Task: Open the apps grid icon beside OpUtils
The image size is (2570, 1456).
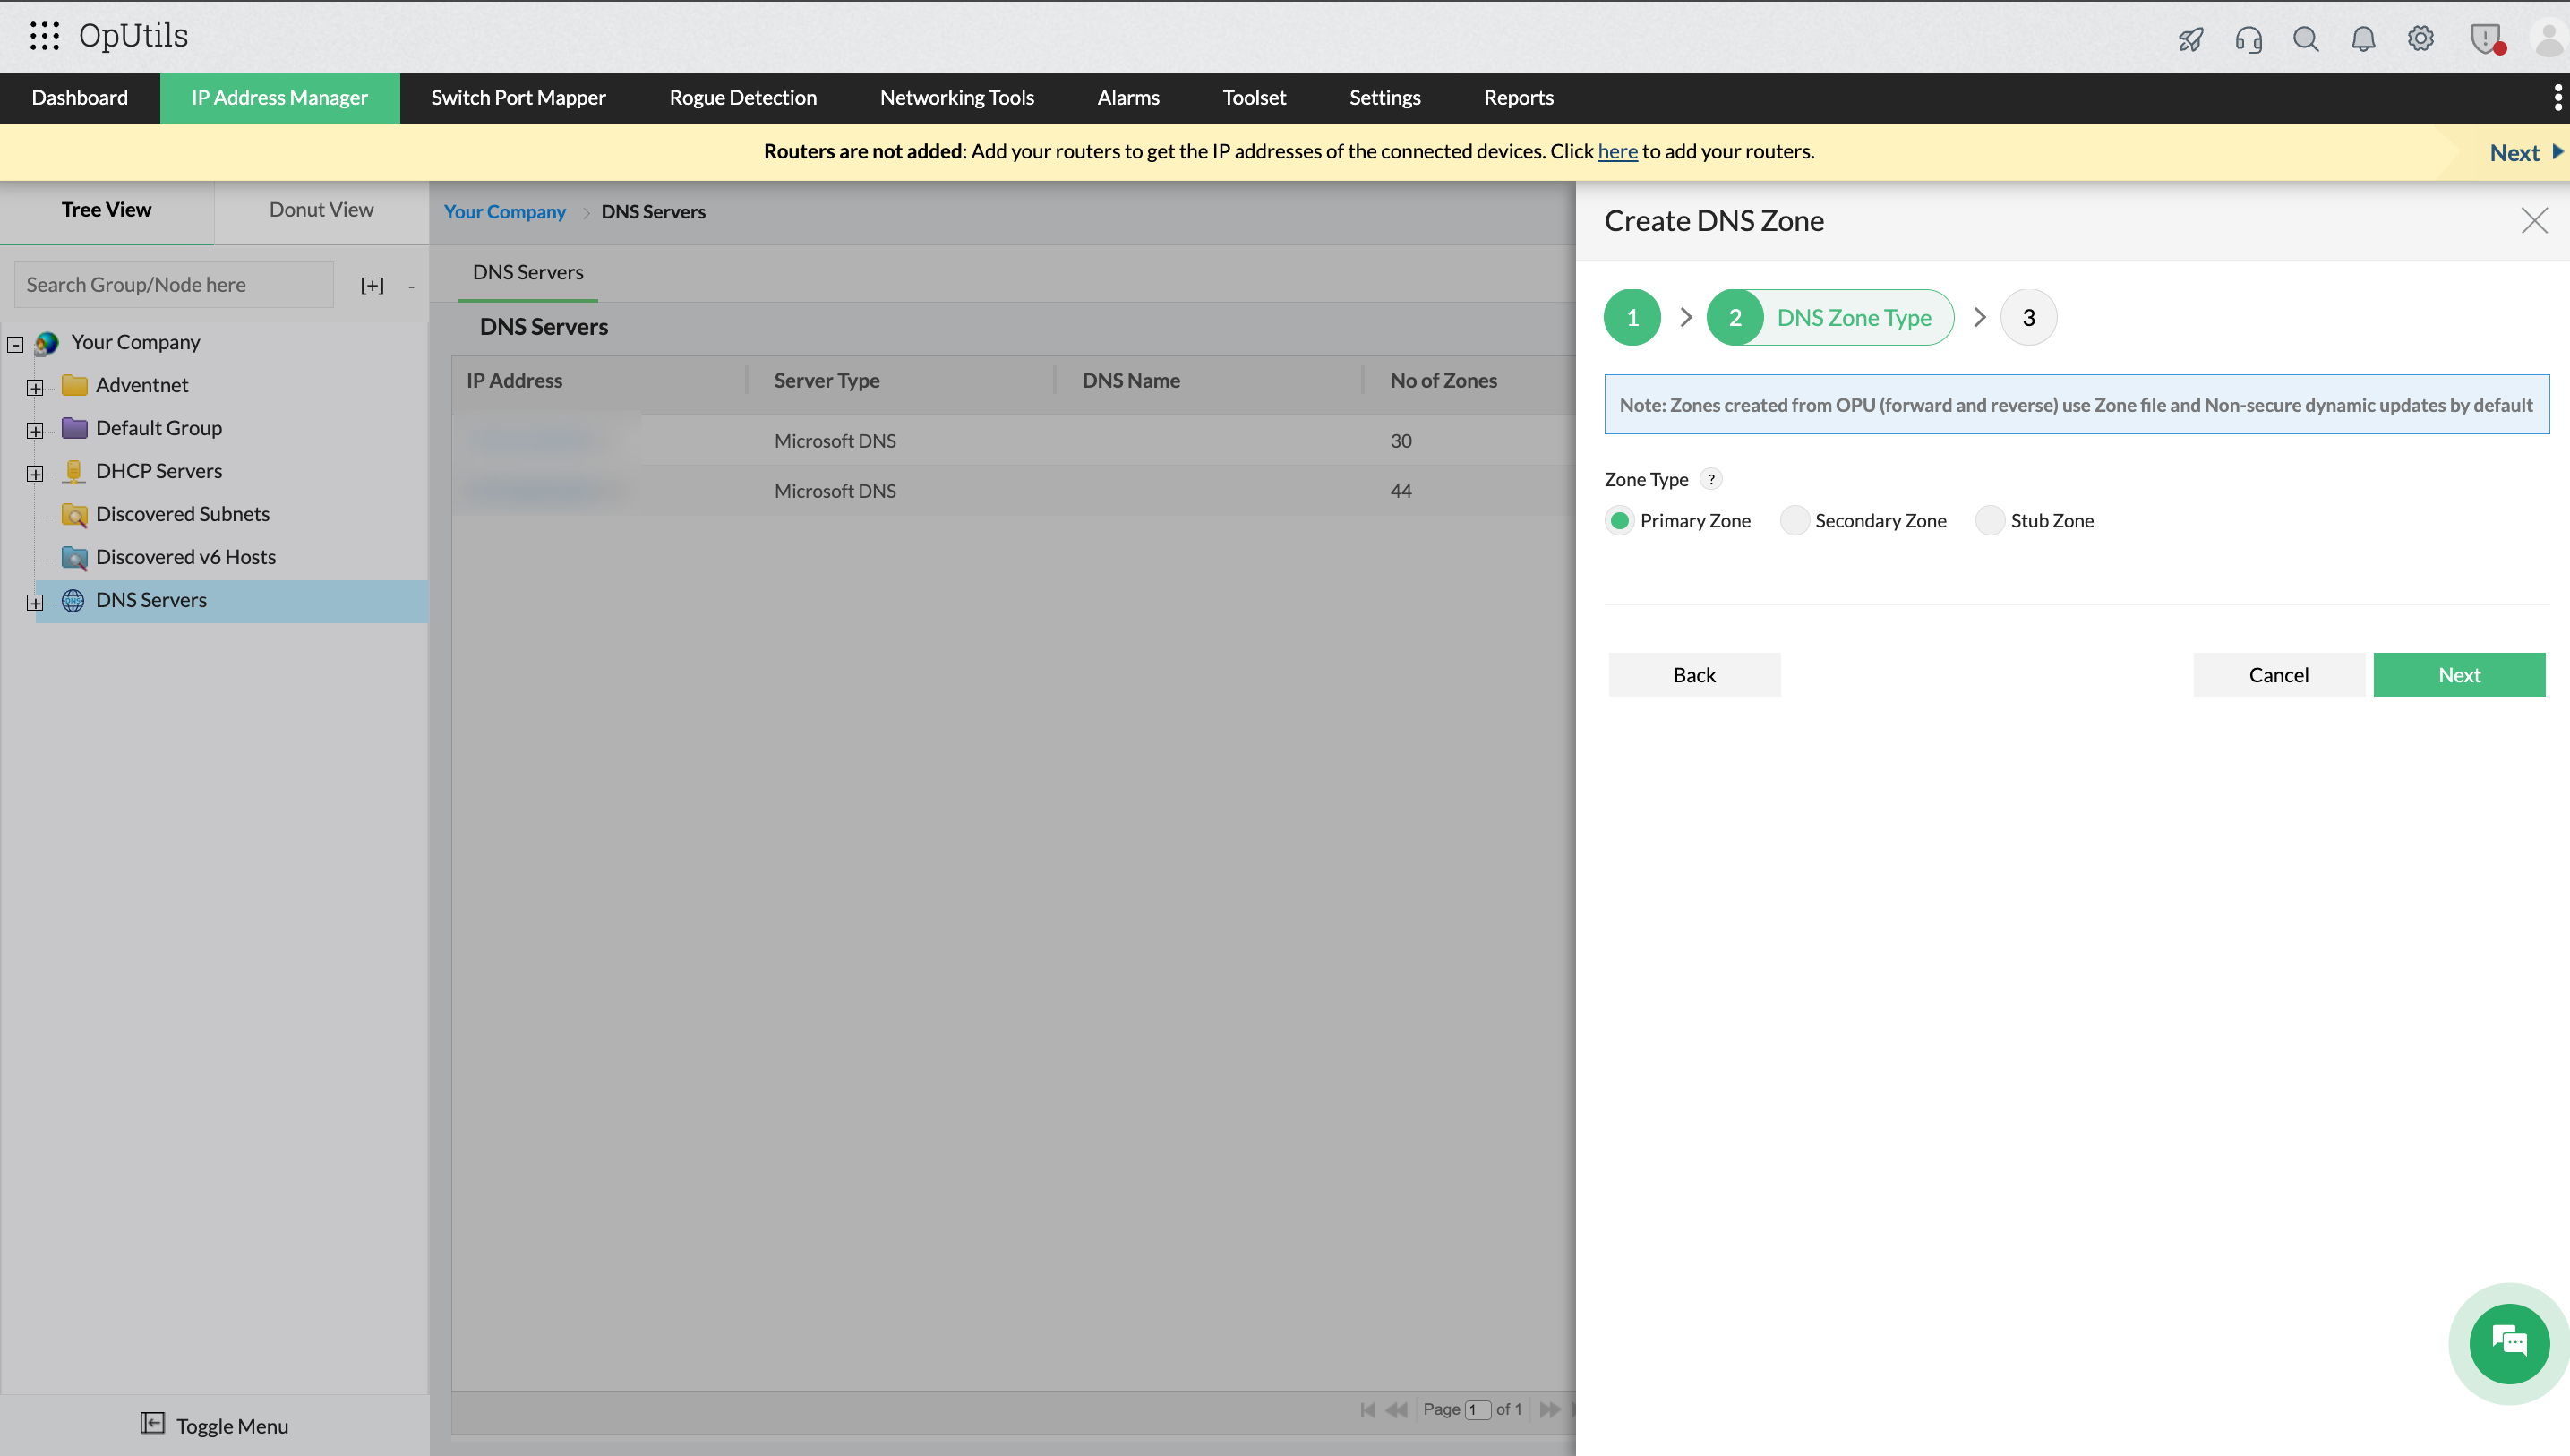Action: tap(45, 36)
